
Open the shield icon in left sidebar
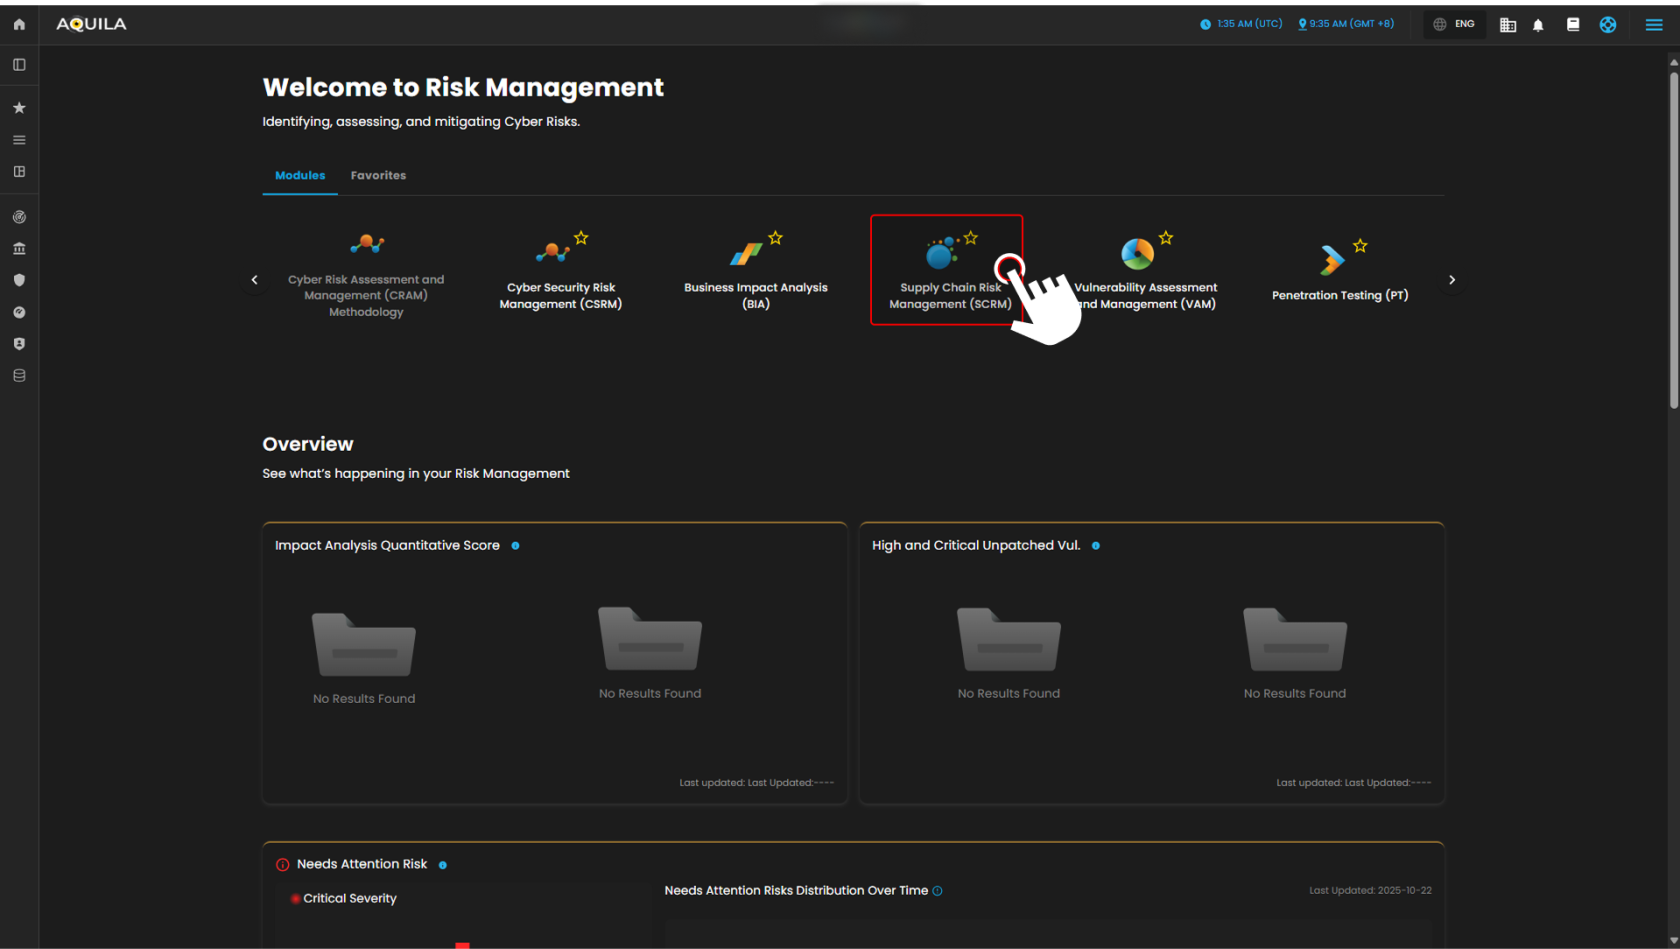coord(19,281)
